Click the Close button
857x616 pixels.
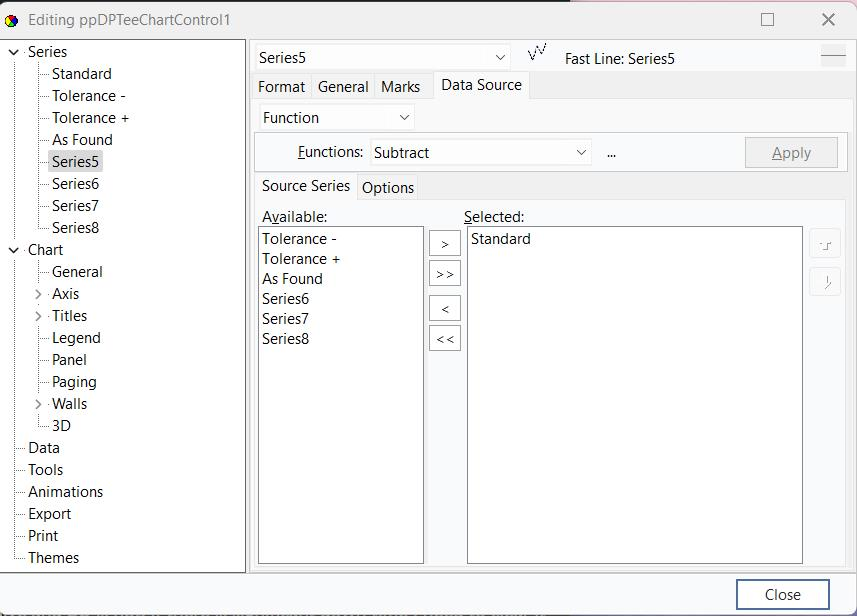click(x=782, y=594)
